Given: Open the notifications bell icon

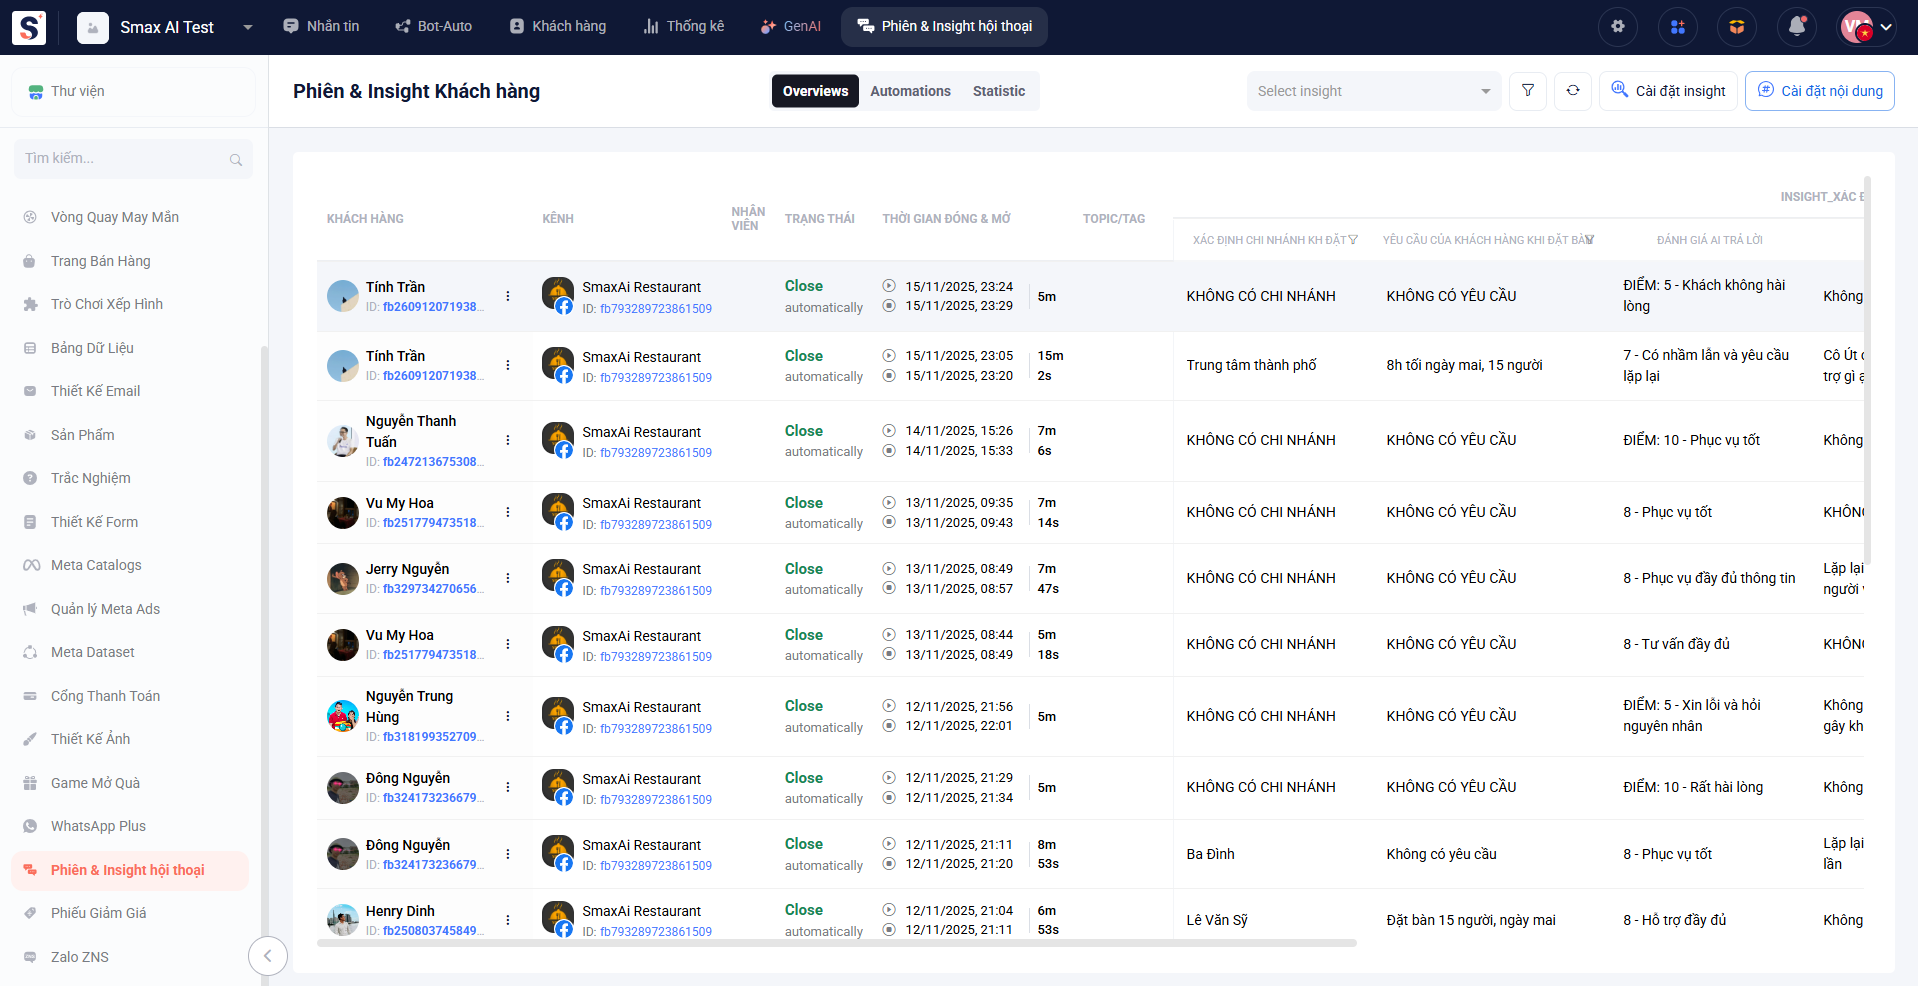Looking at the screenshot, I should 1796,27.
